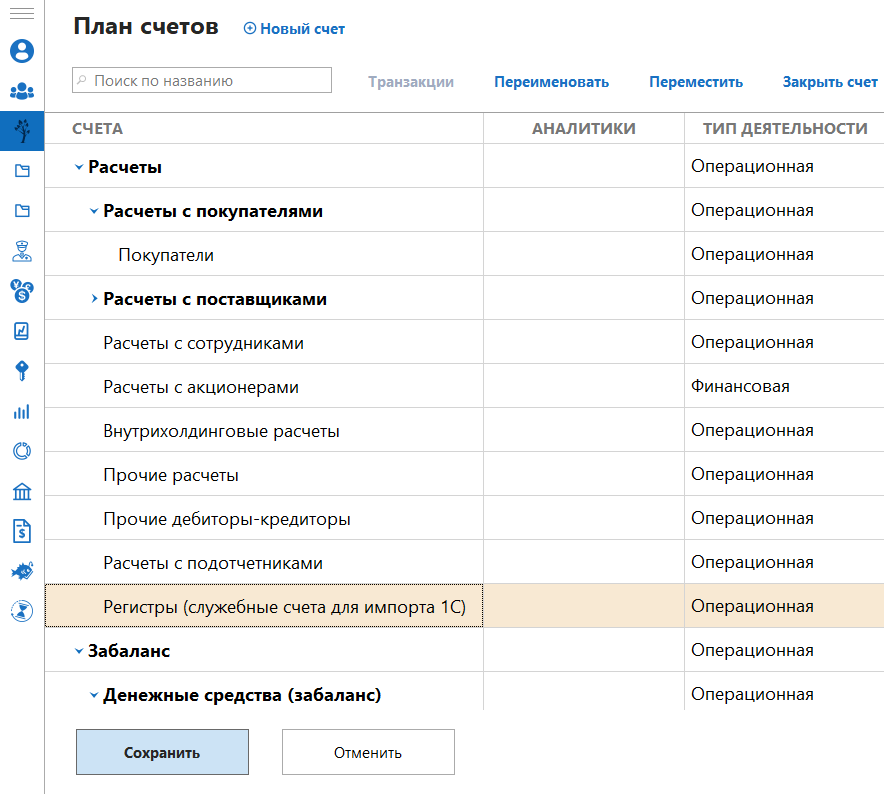Click the bank building icon
The height and width of the screenshot is (794, 884).
(21, 491)
